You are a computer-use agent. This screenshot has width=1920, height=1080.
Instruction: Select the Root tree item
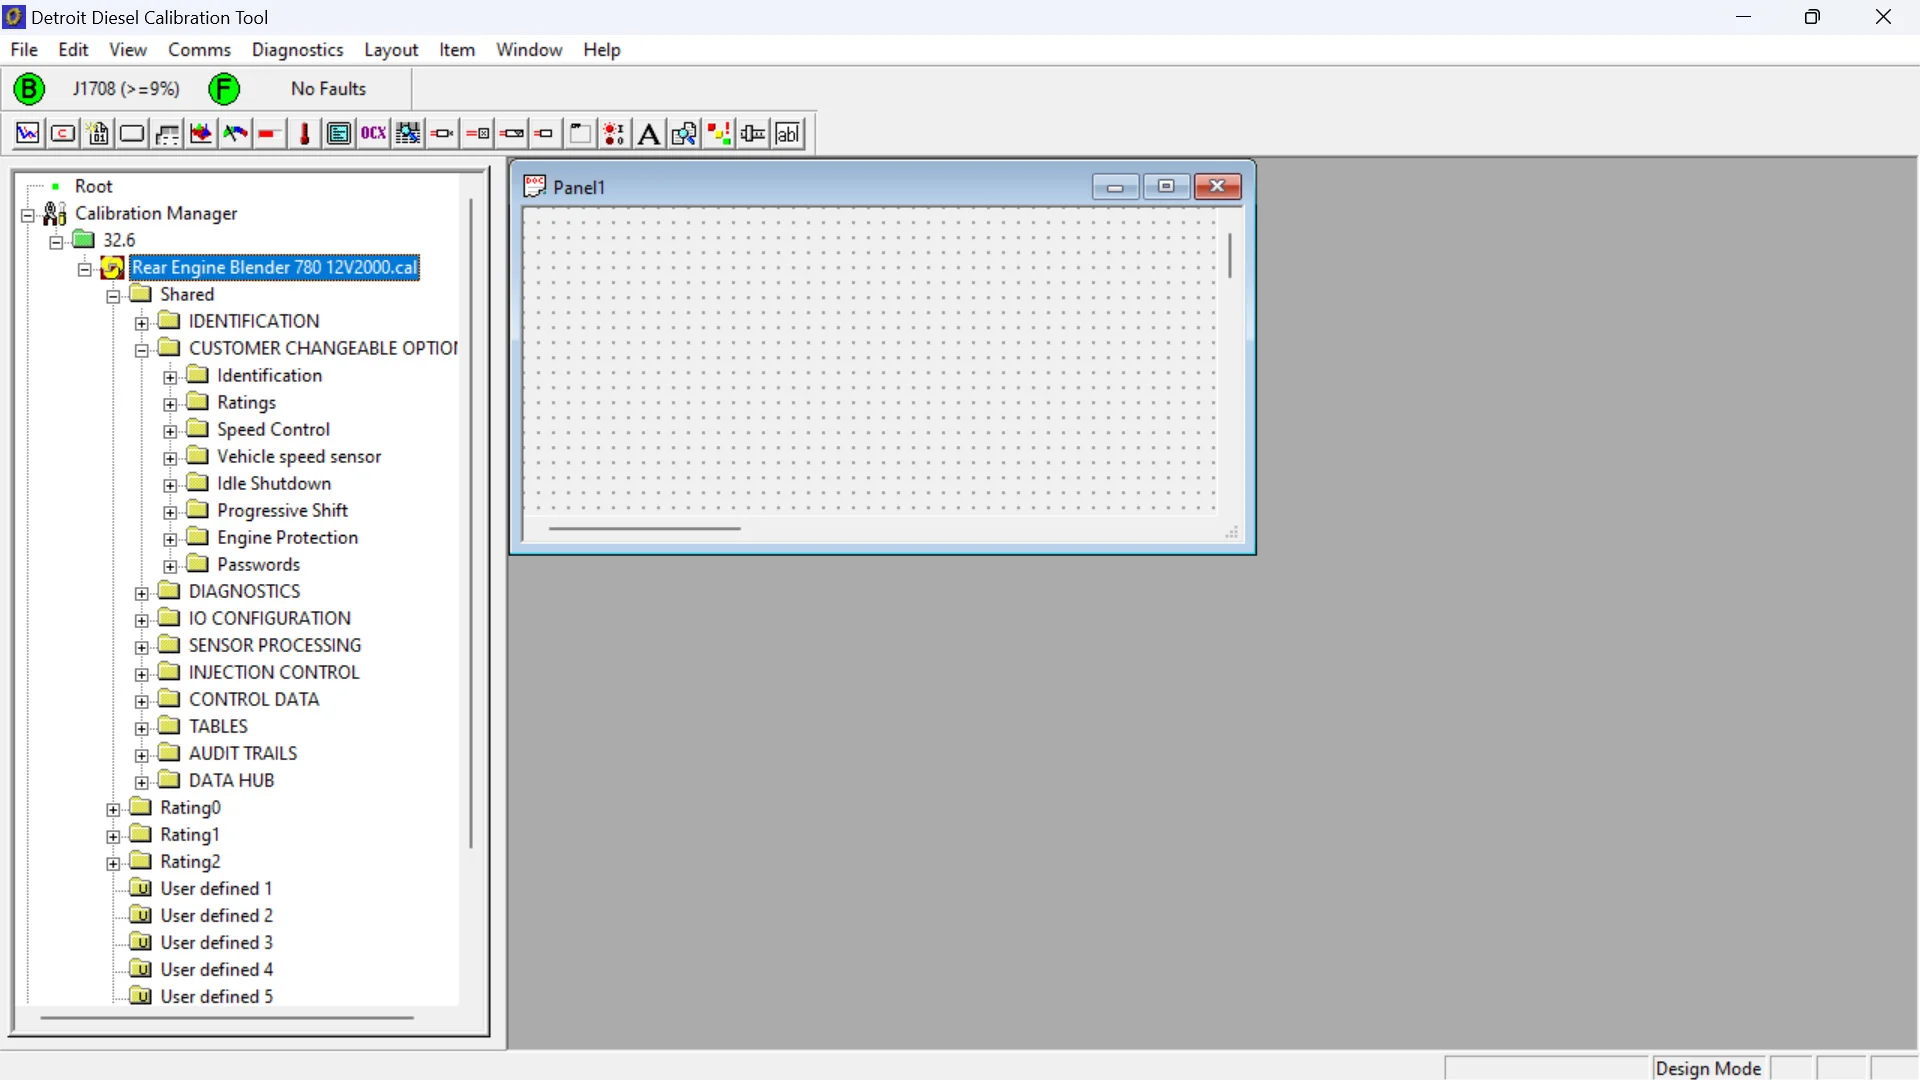pos(94,187)
